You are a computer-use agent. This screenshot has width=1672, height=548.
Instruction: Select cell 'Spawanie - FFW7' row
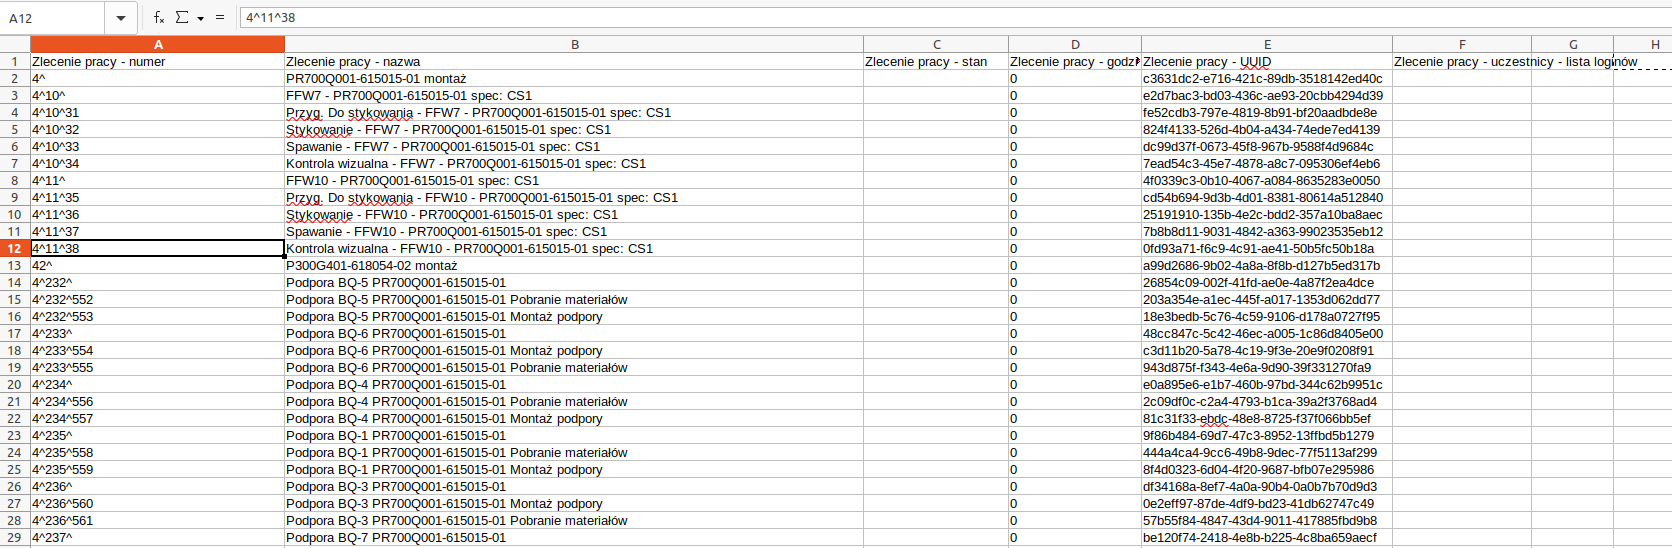[574, 147]
